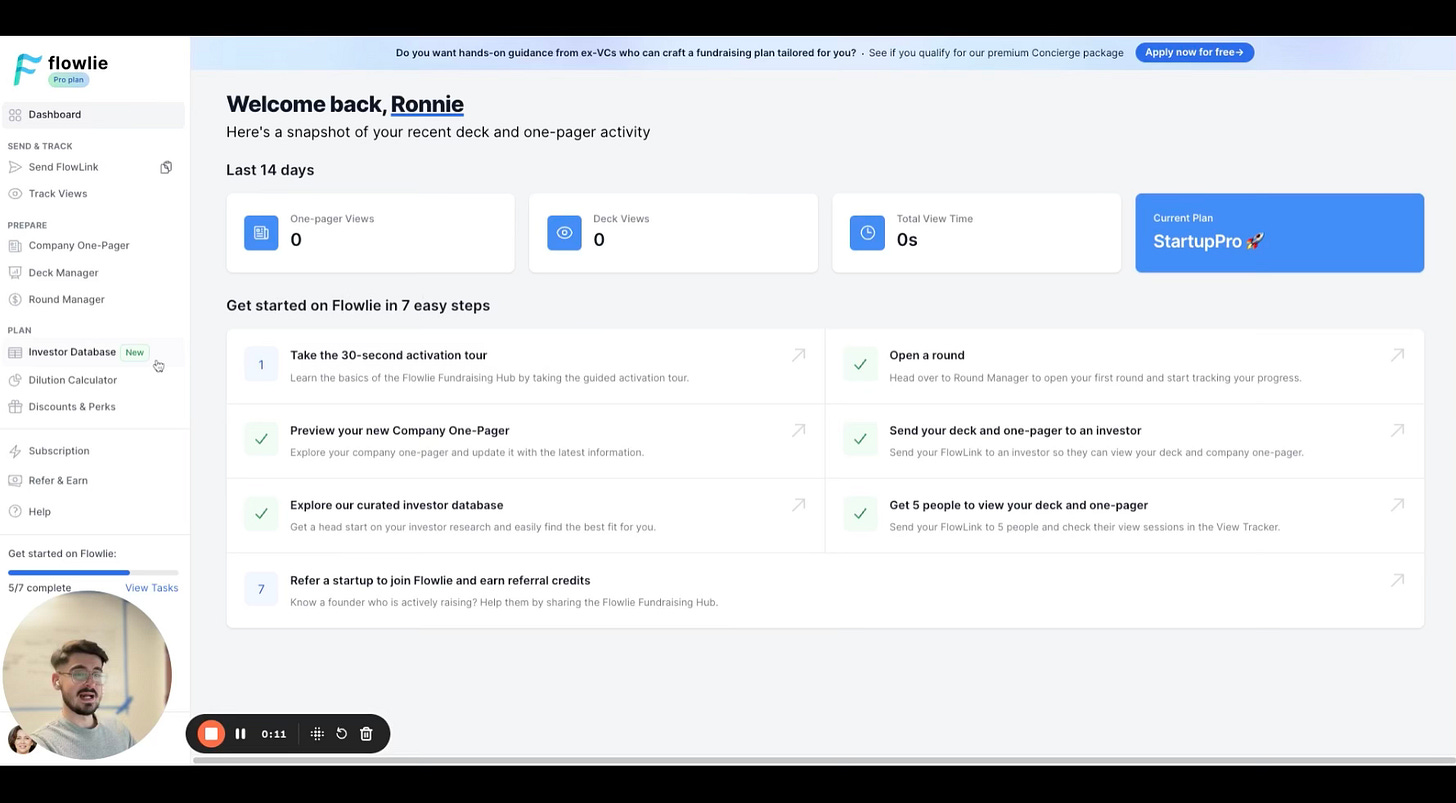
Task: Click the Round Manager coin icon
Action: coord(15,300)
